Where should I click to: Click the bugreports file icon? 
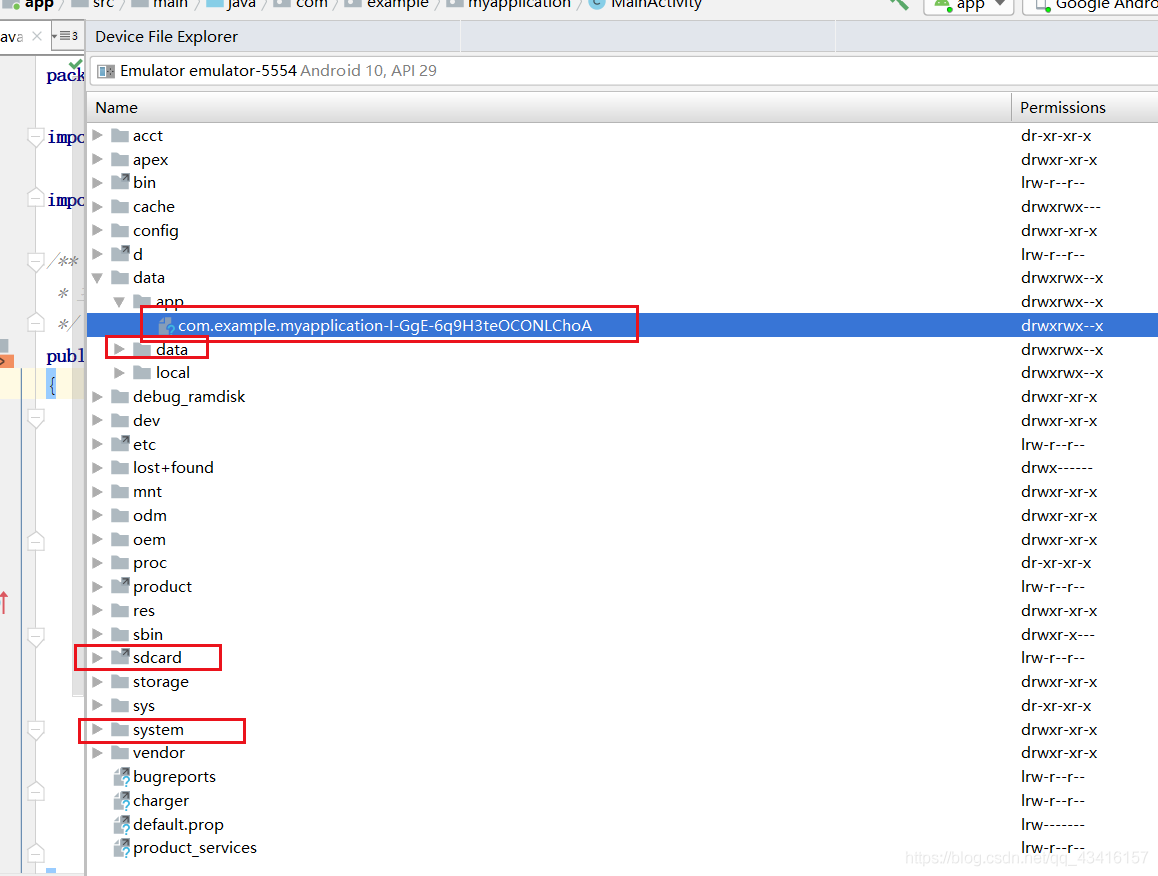coord(122,776)
